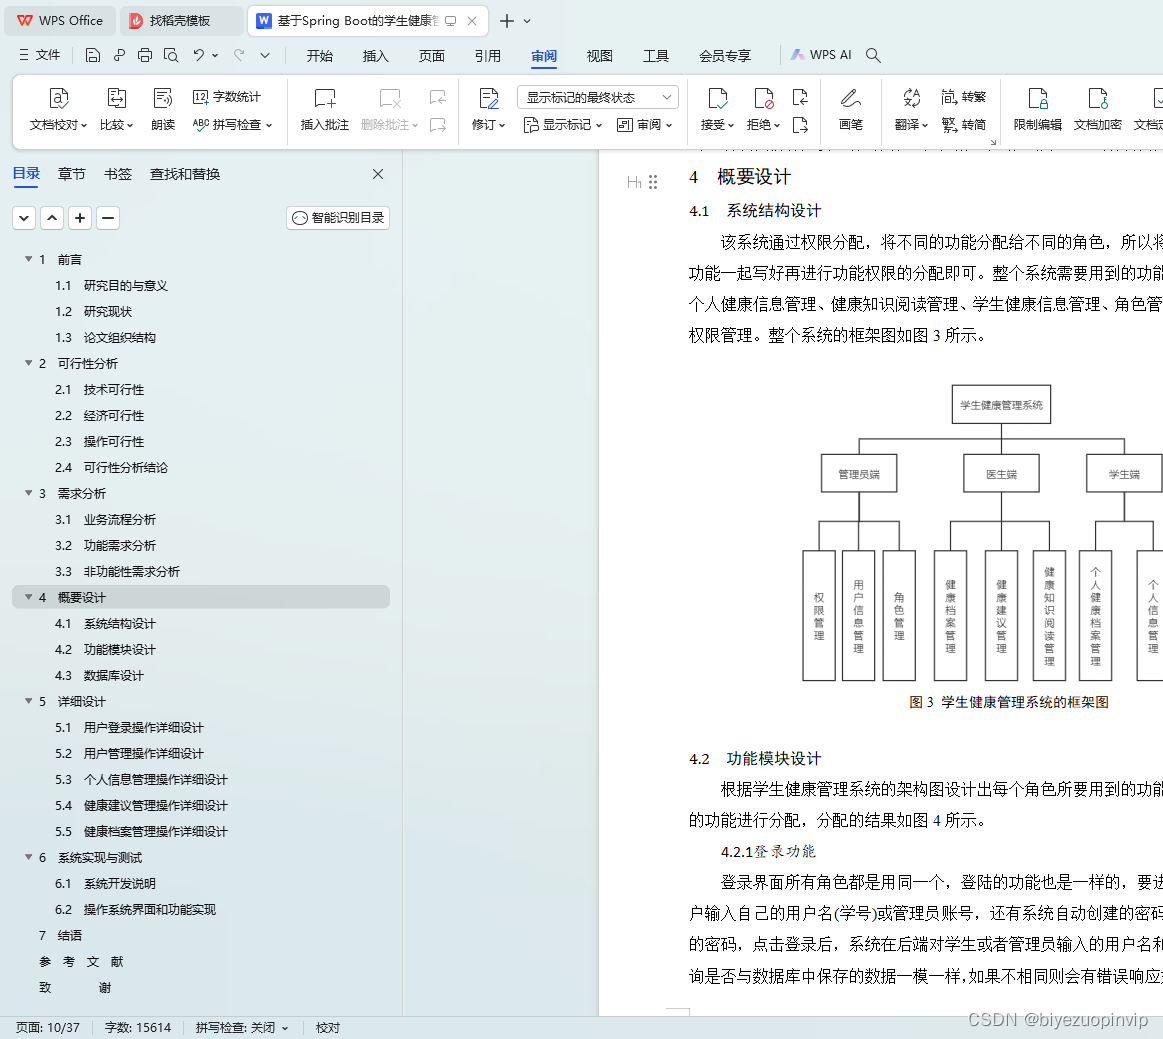Open a new tab with the plus button
Viewport: 1163px width, 1039px height.
click(507, 21)
